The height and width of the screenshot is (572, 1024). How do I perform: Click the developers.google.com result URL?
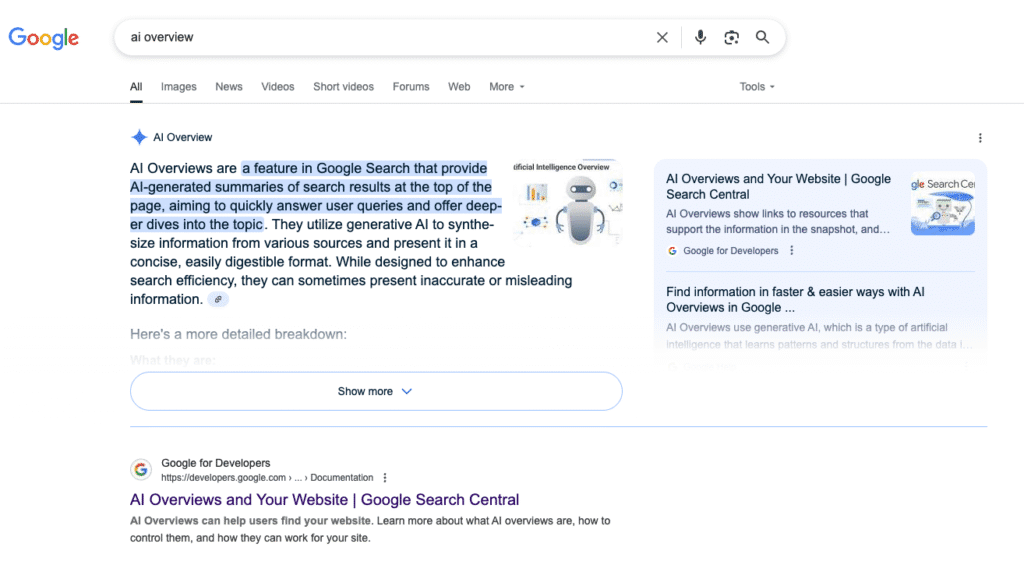coord(267,478)
